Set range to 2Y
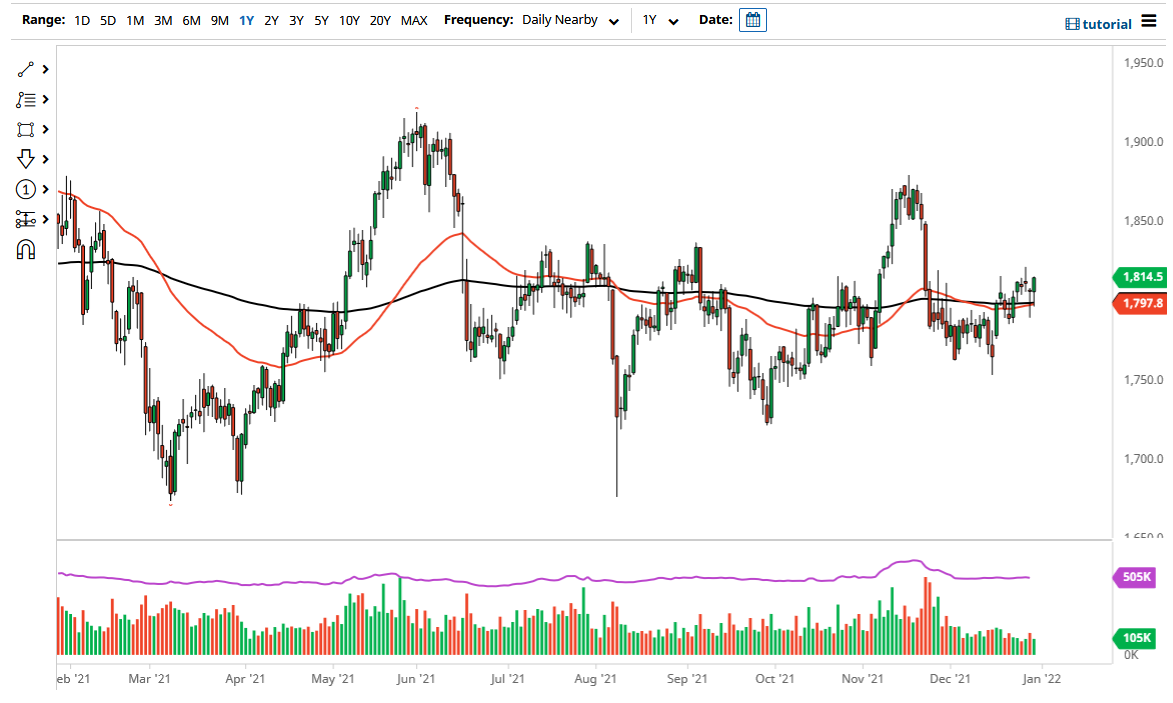The width and height of the screenshot is (1173, 703). [271, 20]
